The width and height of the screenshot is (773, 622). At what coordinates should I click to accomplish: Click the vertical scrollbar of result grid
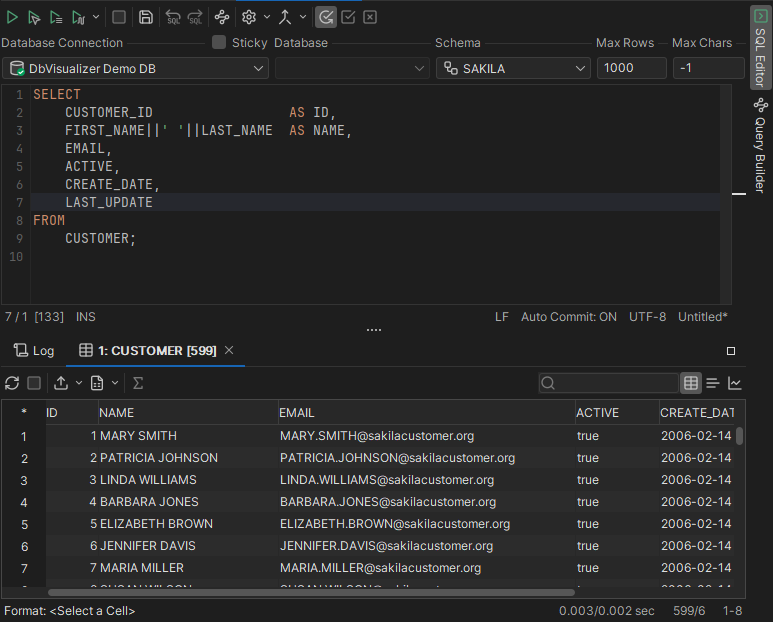click(739, 436)
